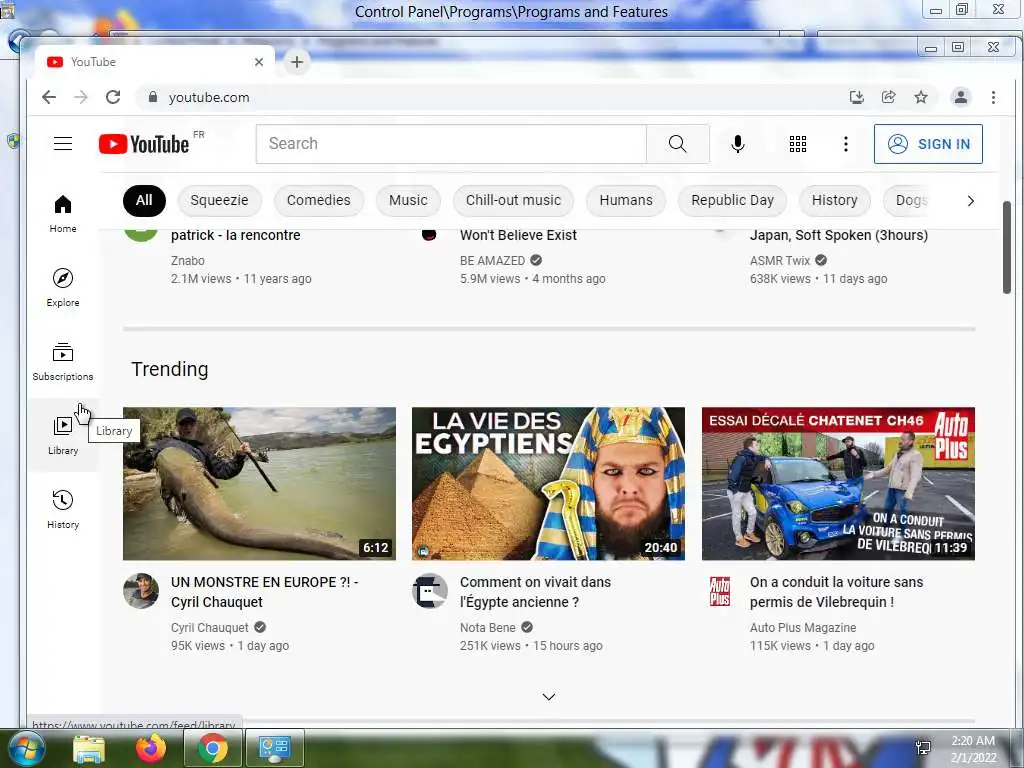
Task: Click the SIGN IN button
Action: 928,144
